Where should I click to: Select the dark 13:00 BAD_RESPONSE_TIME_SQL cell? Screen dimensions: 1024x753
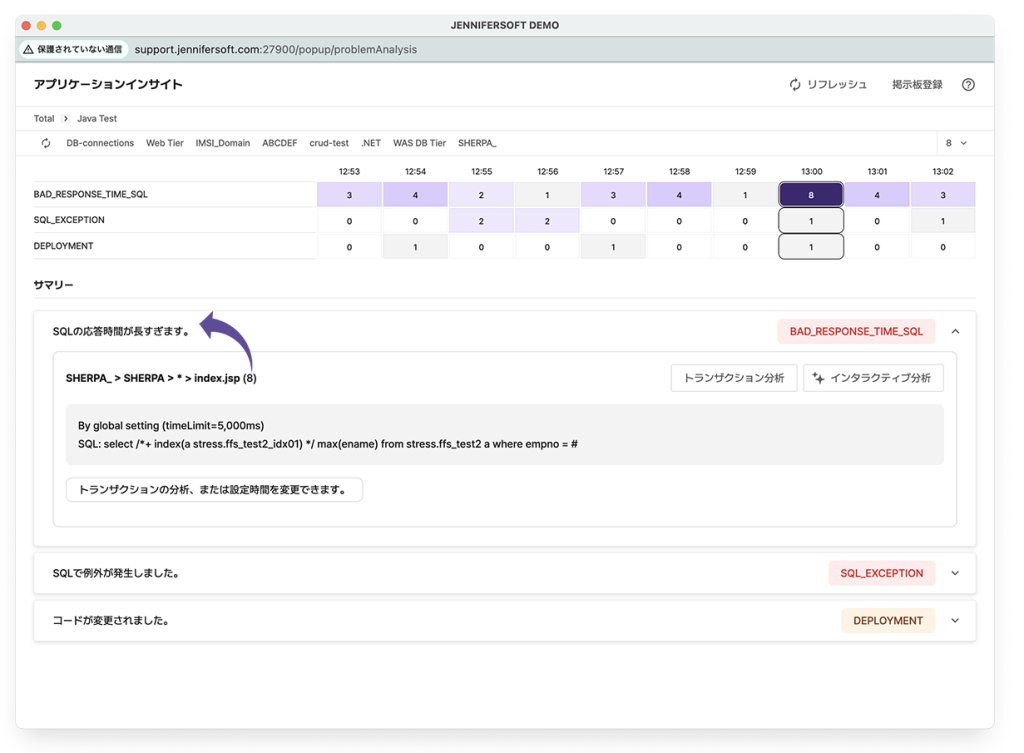coord(810,194)
